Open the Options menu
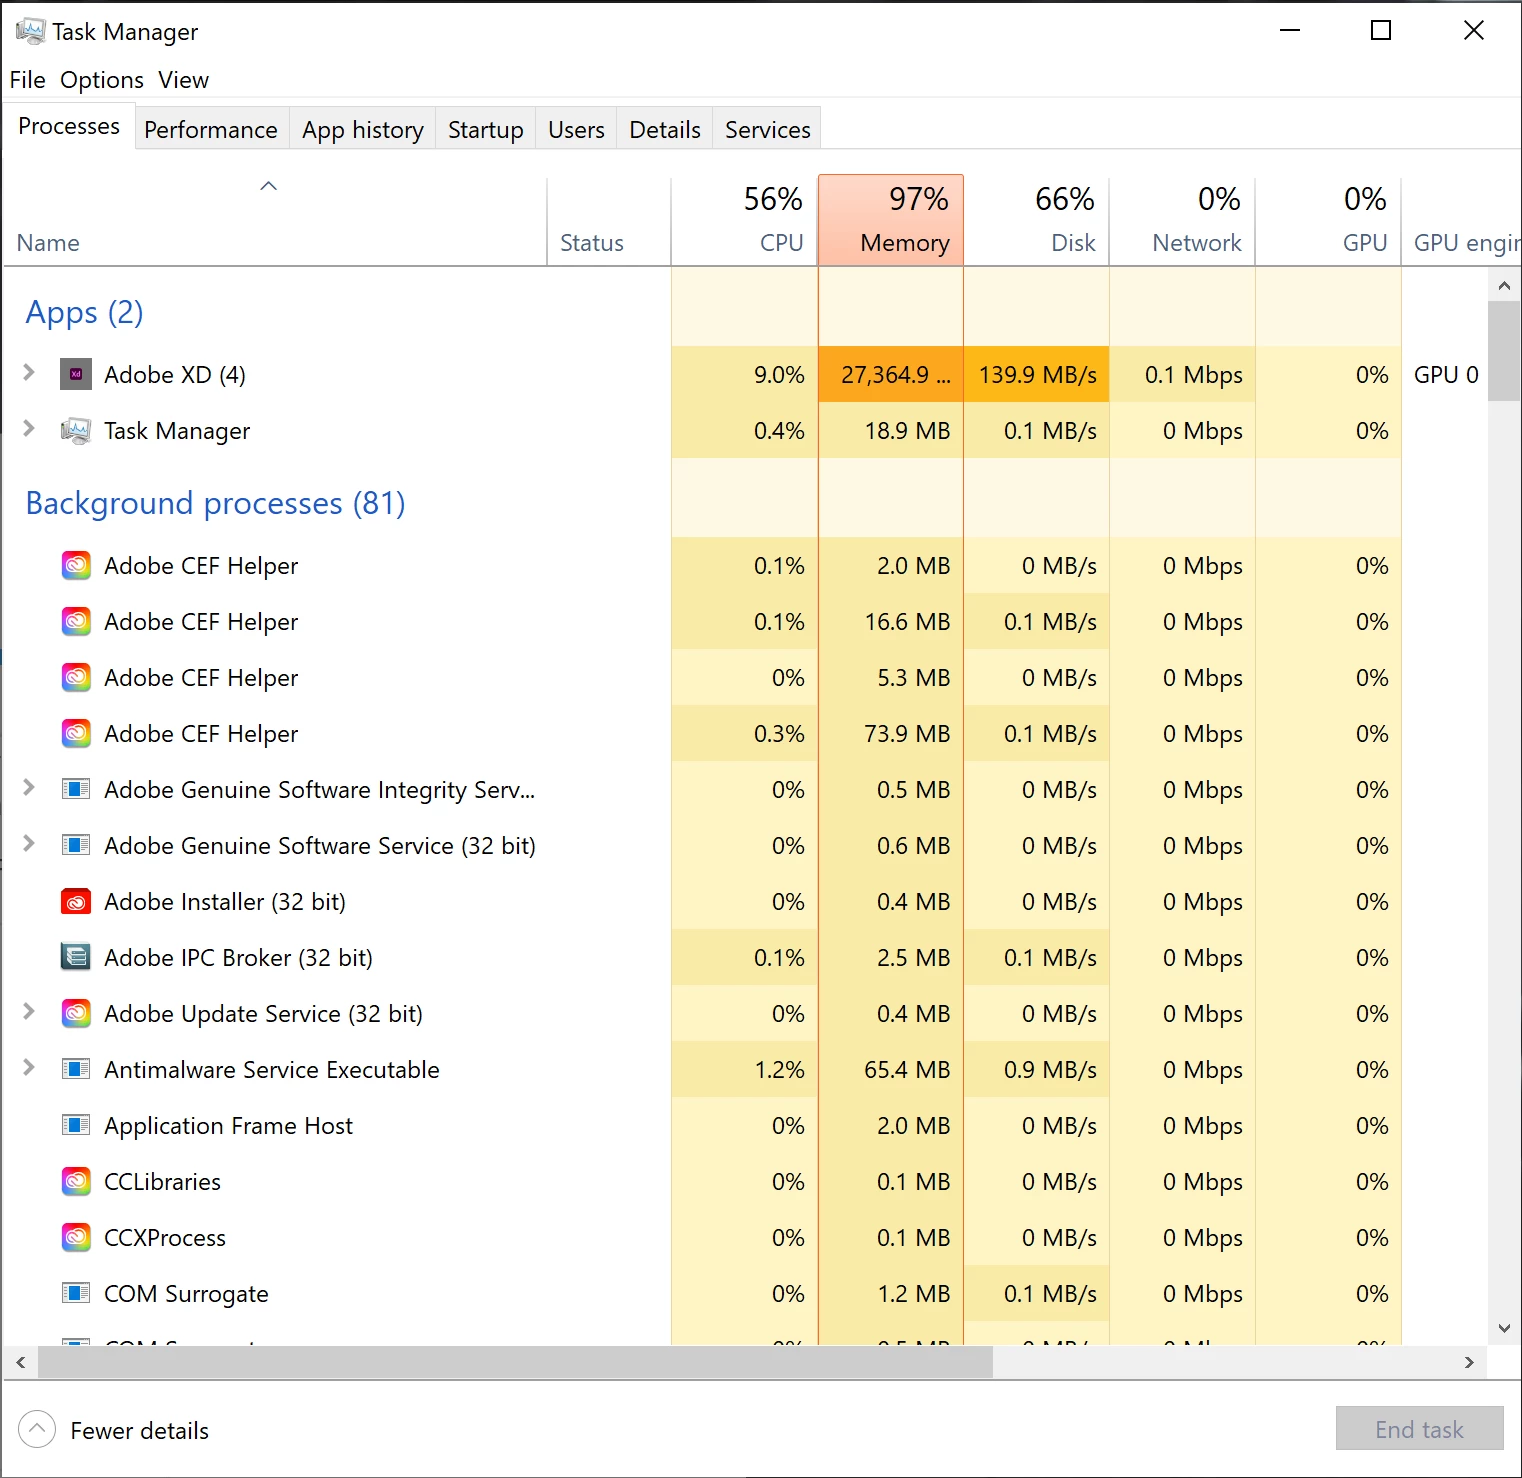This screenshot has width=1522, height=1478. (x=102, y=80)
